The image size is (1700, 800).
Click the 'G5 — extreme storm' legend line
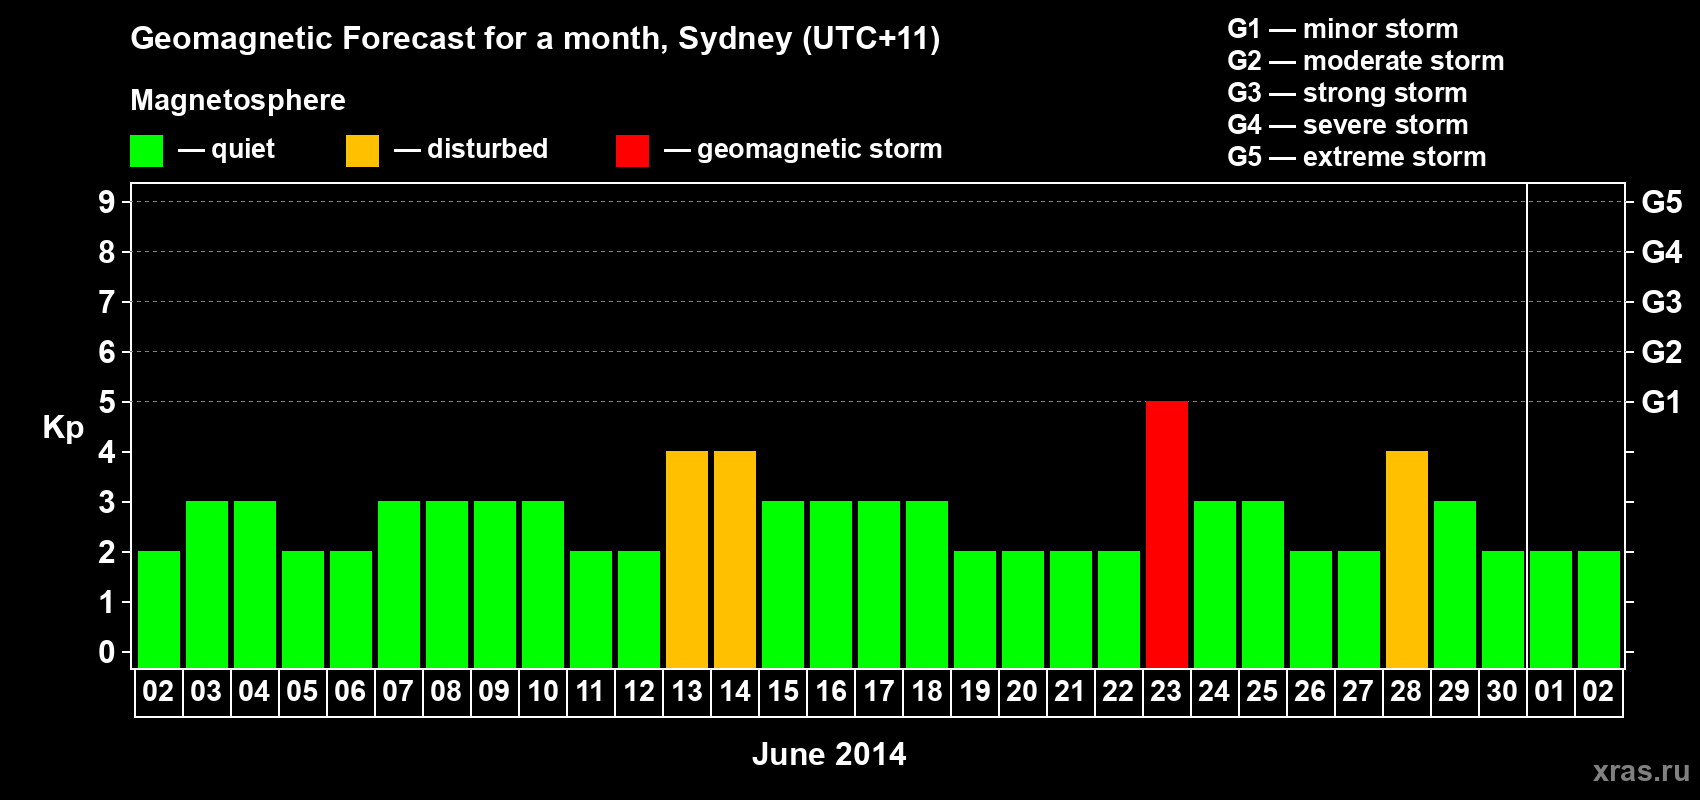pyautogui.click(x=1357, y=157)
